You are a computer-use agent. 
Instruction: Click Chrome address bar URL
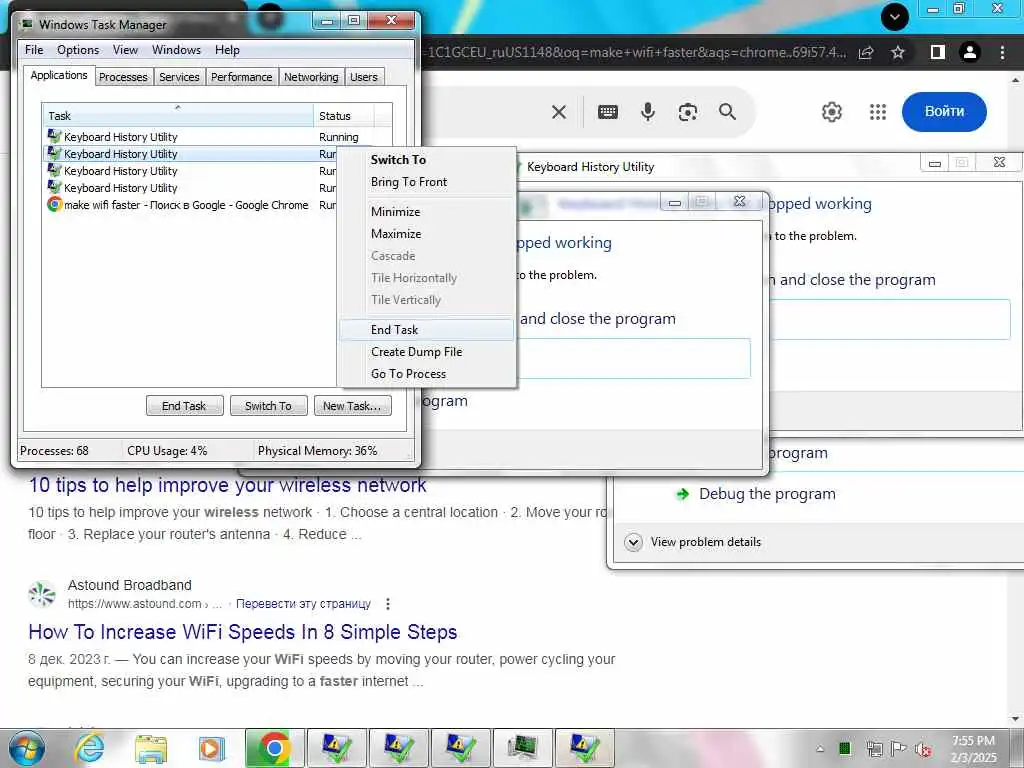pyautogui.click(x=635, y=52)
